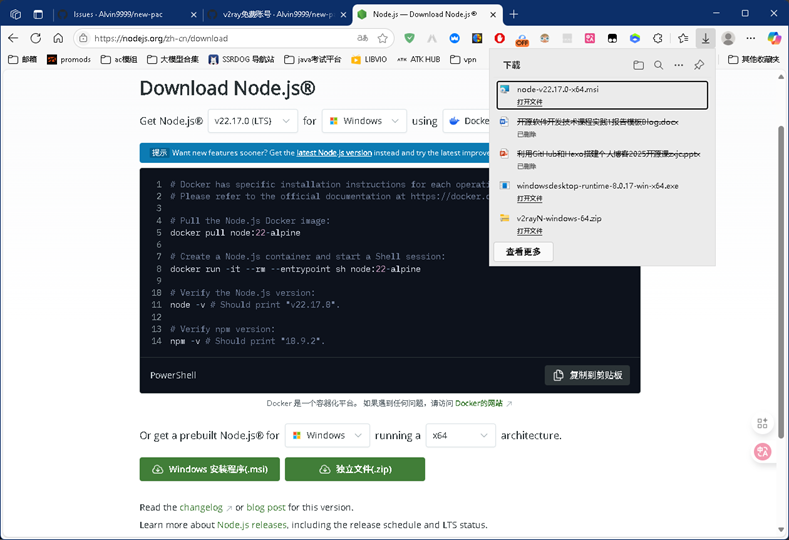This screenshot has width=789, height=540.
Task: Open more options in downloads panel
Action: click(x=679, y=65)
